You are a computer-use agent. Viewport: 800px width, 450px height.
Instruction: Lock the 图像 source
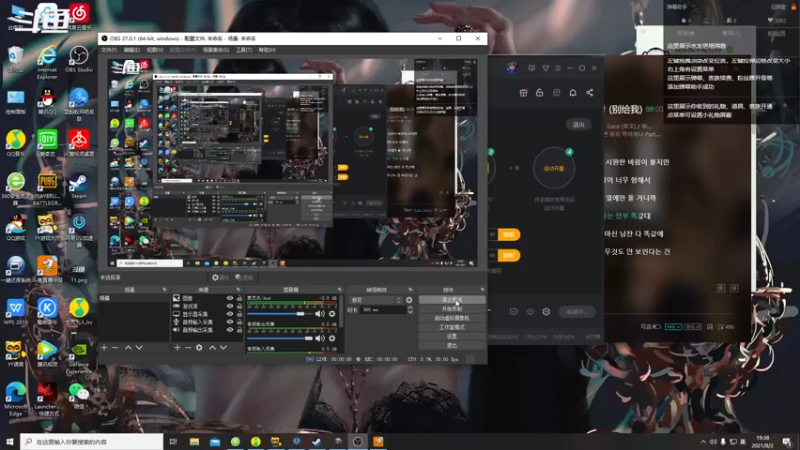click(x=239, y=298)
